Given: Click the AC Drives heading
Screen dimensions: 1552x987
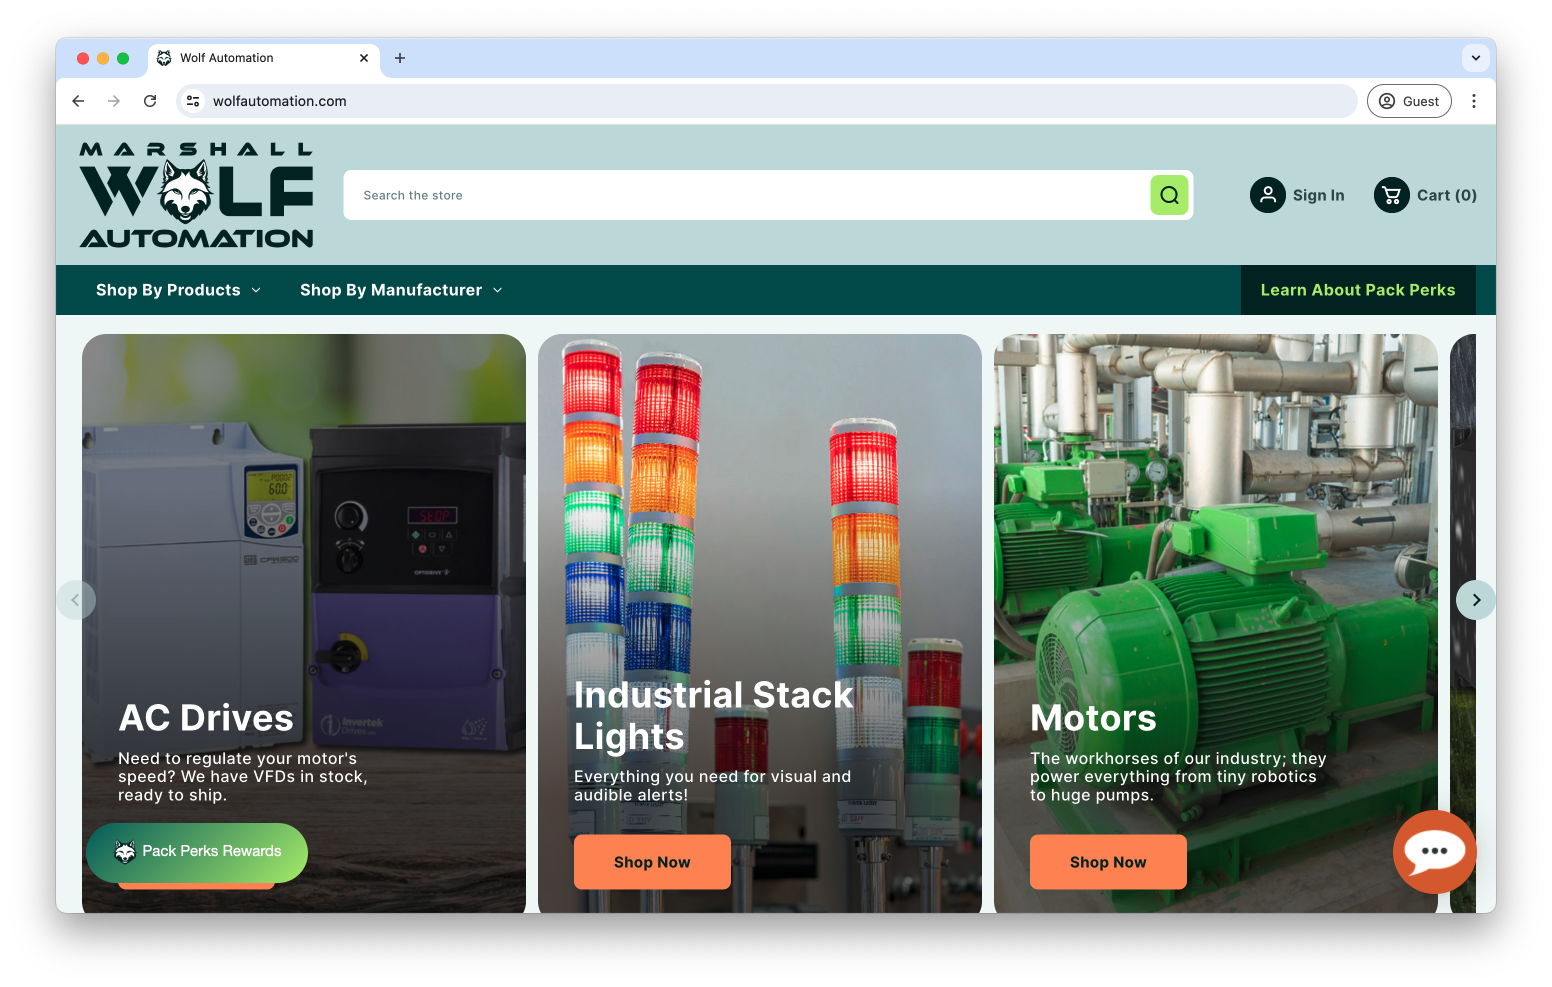Looking at the screenshot, I should pyautogui.click(x=206, y=718).
